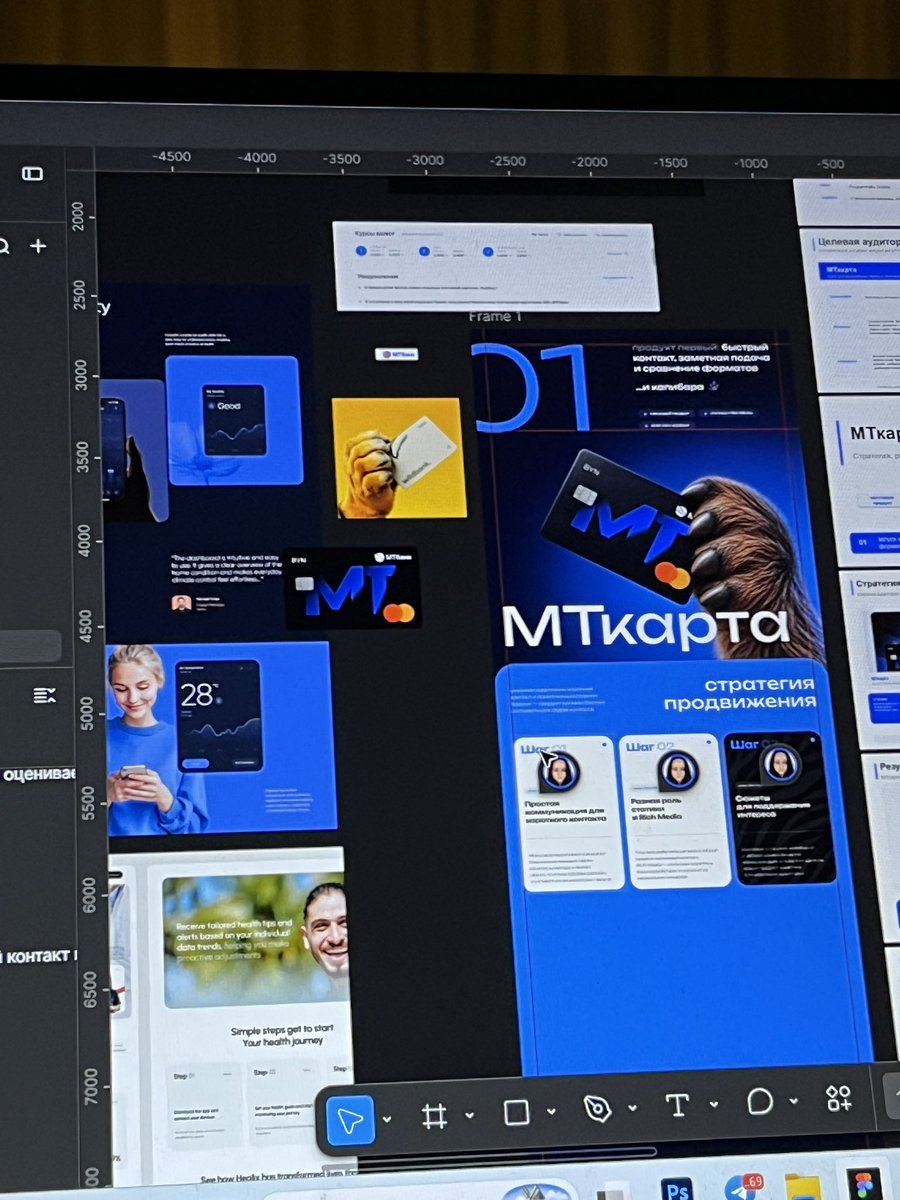Expand the Pen tool options dropdown
Viewport: 900px width, 1200px height.
coord(632,1108)
